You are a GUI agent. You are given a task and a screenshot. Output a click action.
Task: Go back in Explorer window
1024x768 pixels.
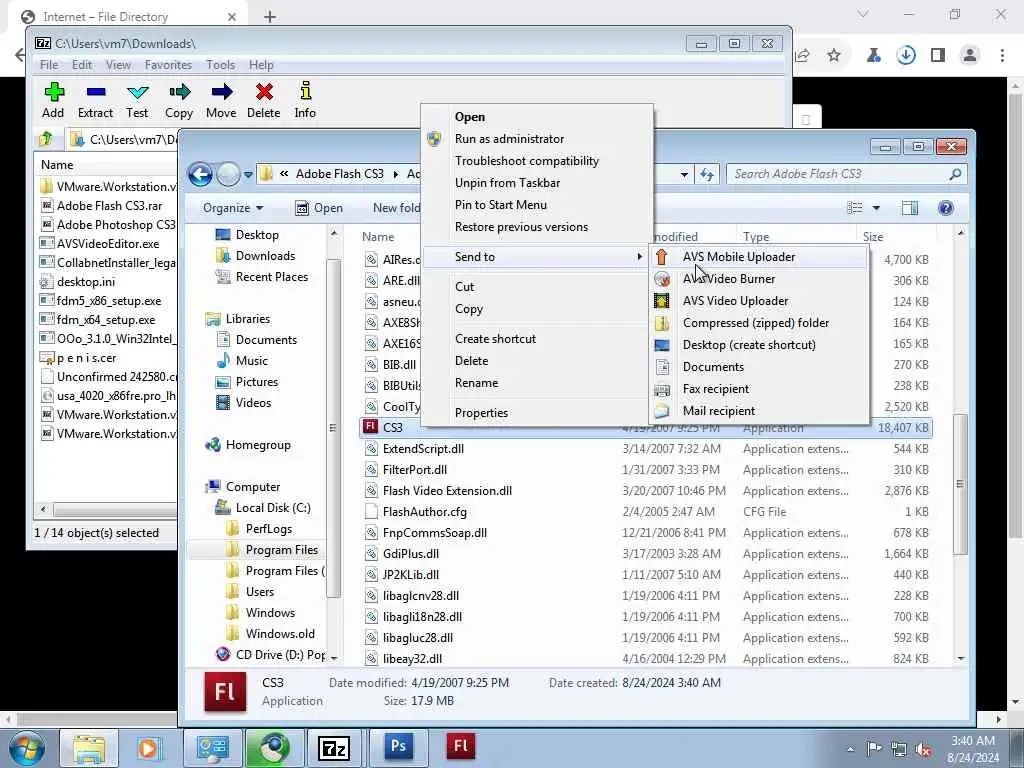[200, 174]
